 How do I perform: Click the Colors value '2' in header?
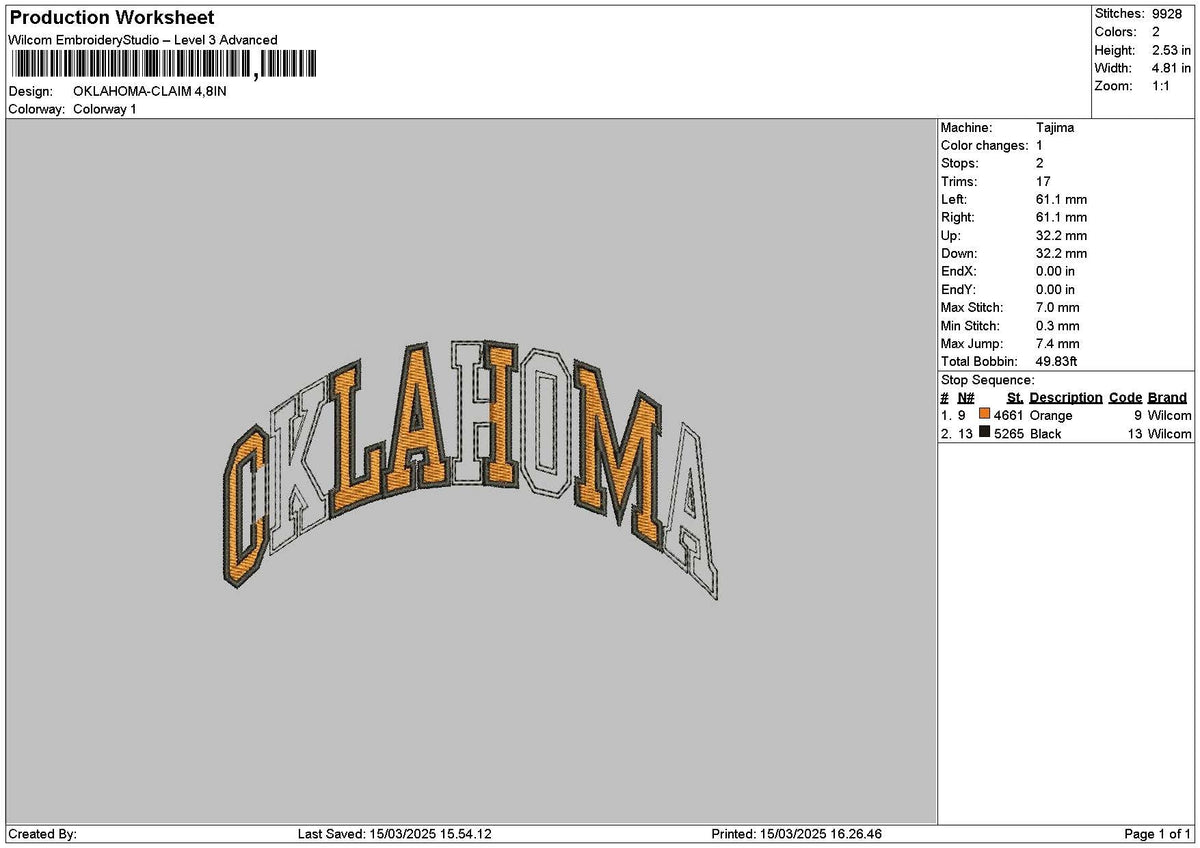pos(1156,32)
